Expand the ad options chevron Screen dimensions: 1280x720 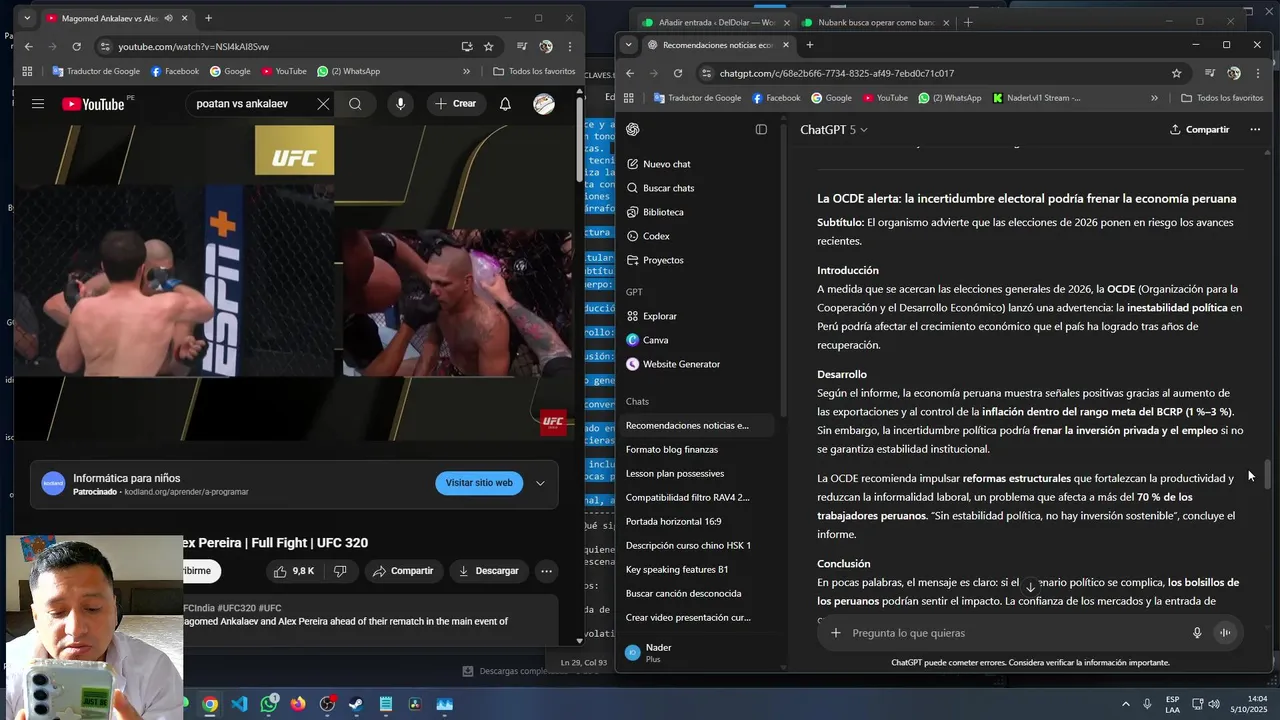pyautogui.click(x=540, y=483)
